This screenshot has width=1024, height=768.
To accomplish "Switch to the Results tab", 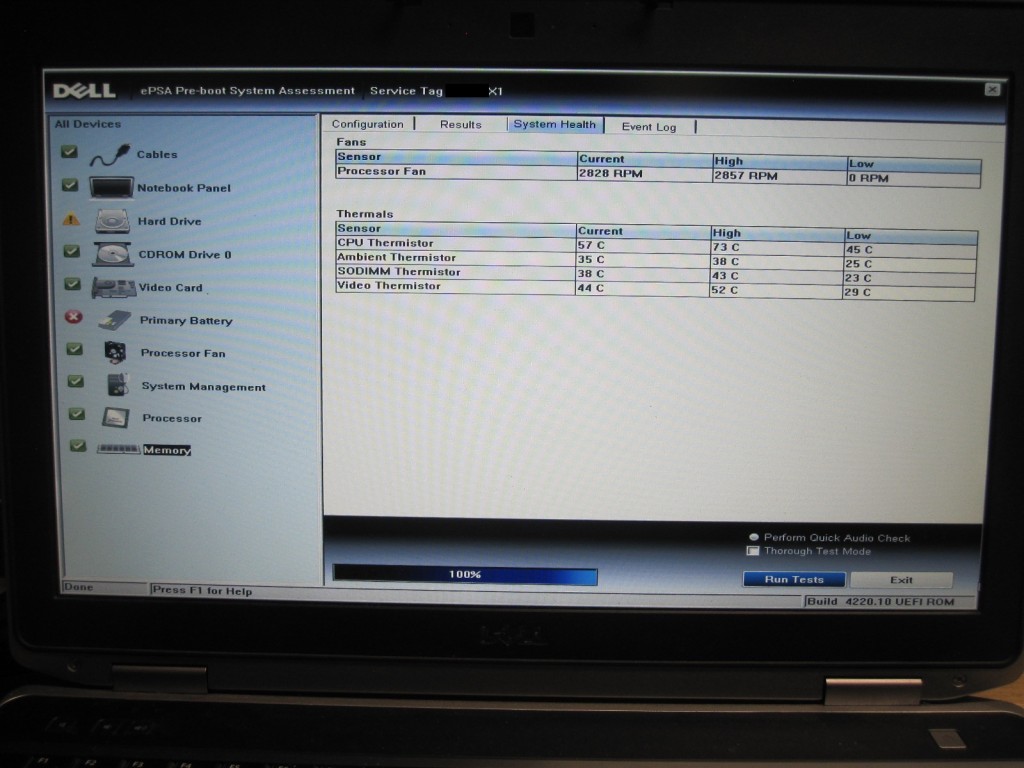I will coord(460,125).
